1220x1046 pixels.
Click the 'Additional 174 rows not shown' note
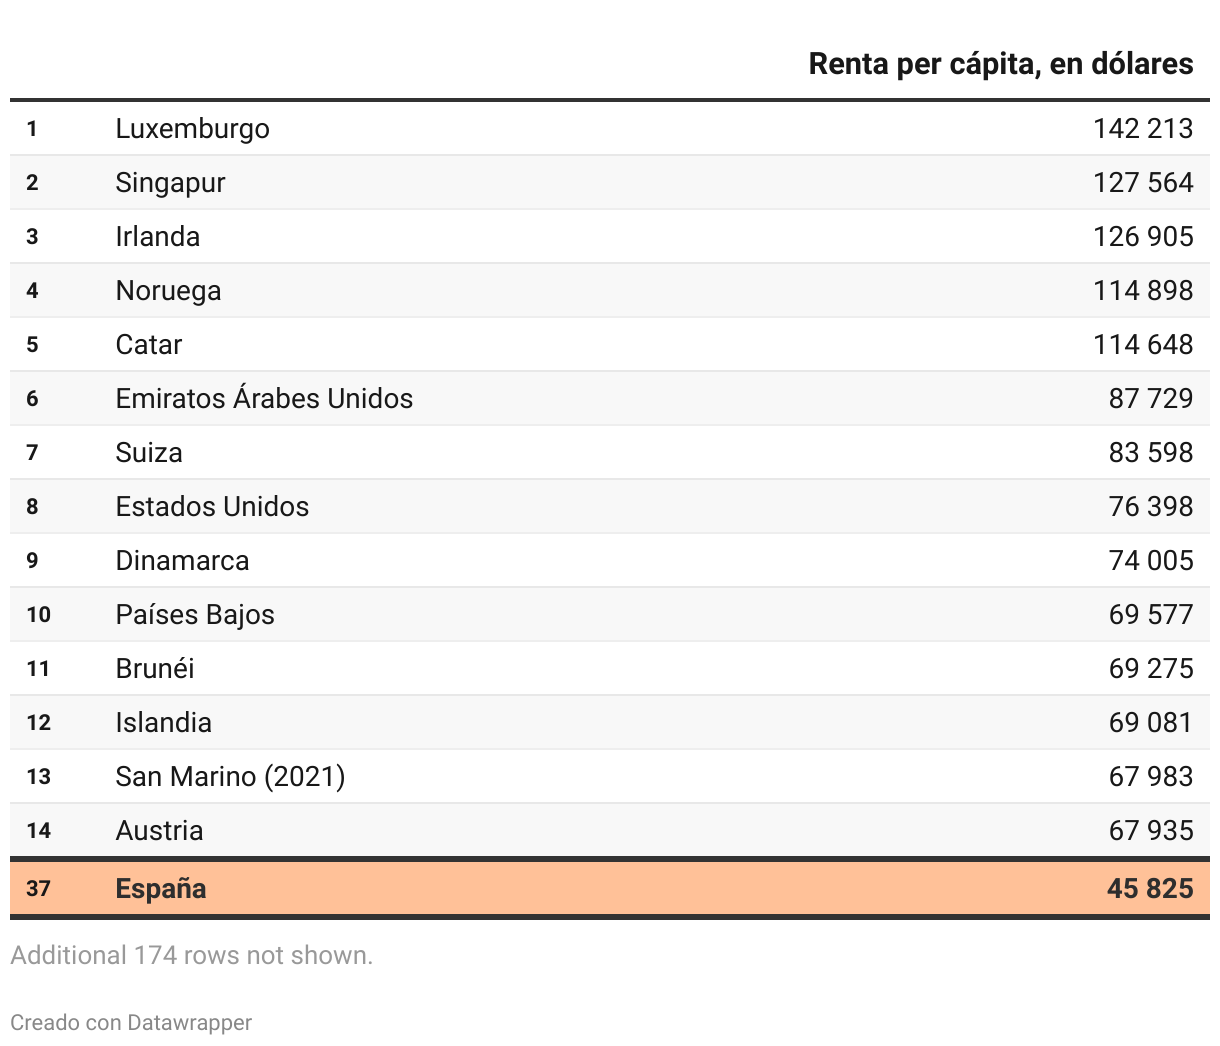pos(191,956)
